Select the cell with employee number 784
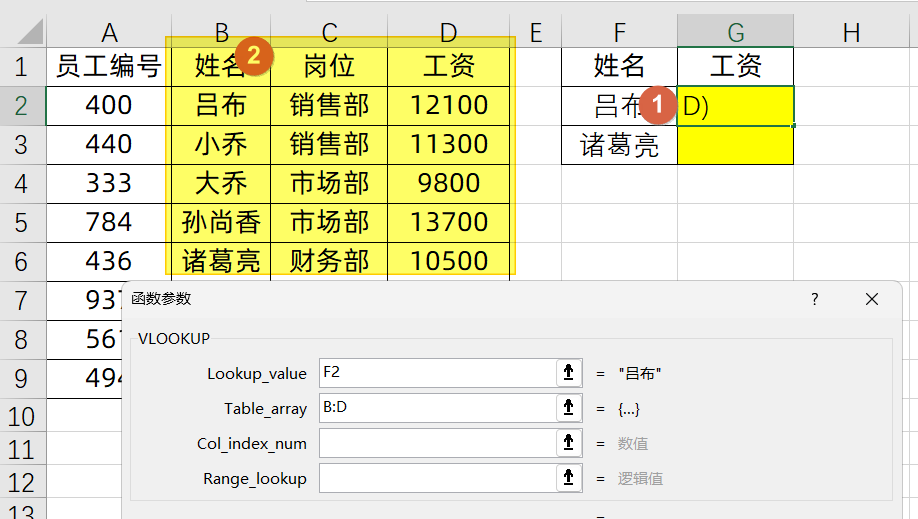 [x=109, y=223]
